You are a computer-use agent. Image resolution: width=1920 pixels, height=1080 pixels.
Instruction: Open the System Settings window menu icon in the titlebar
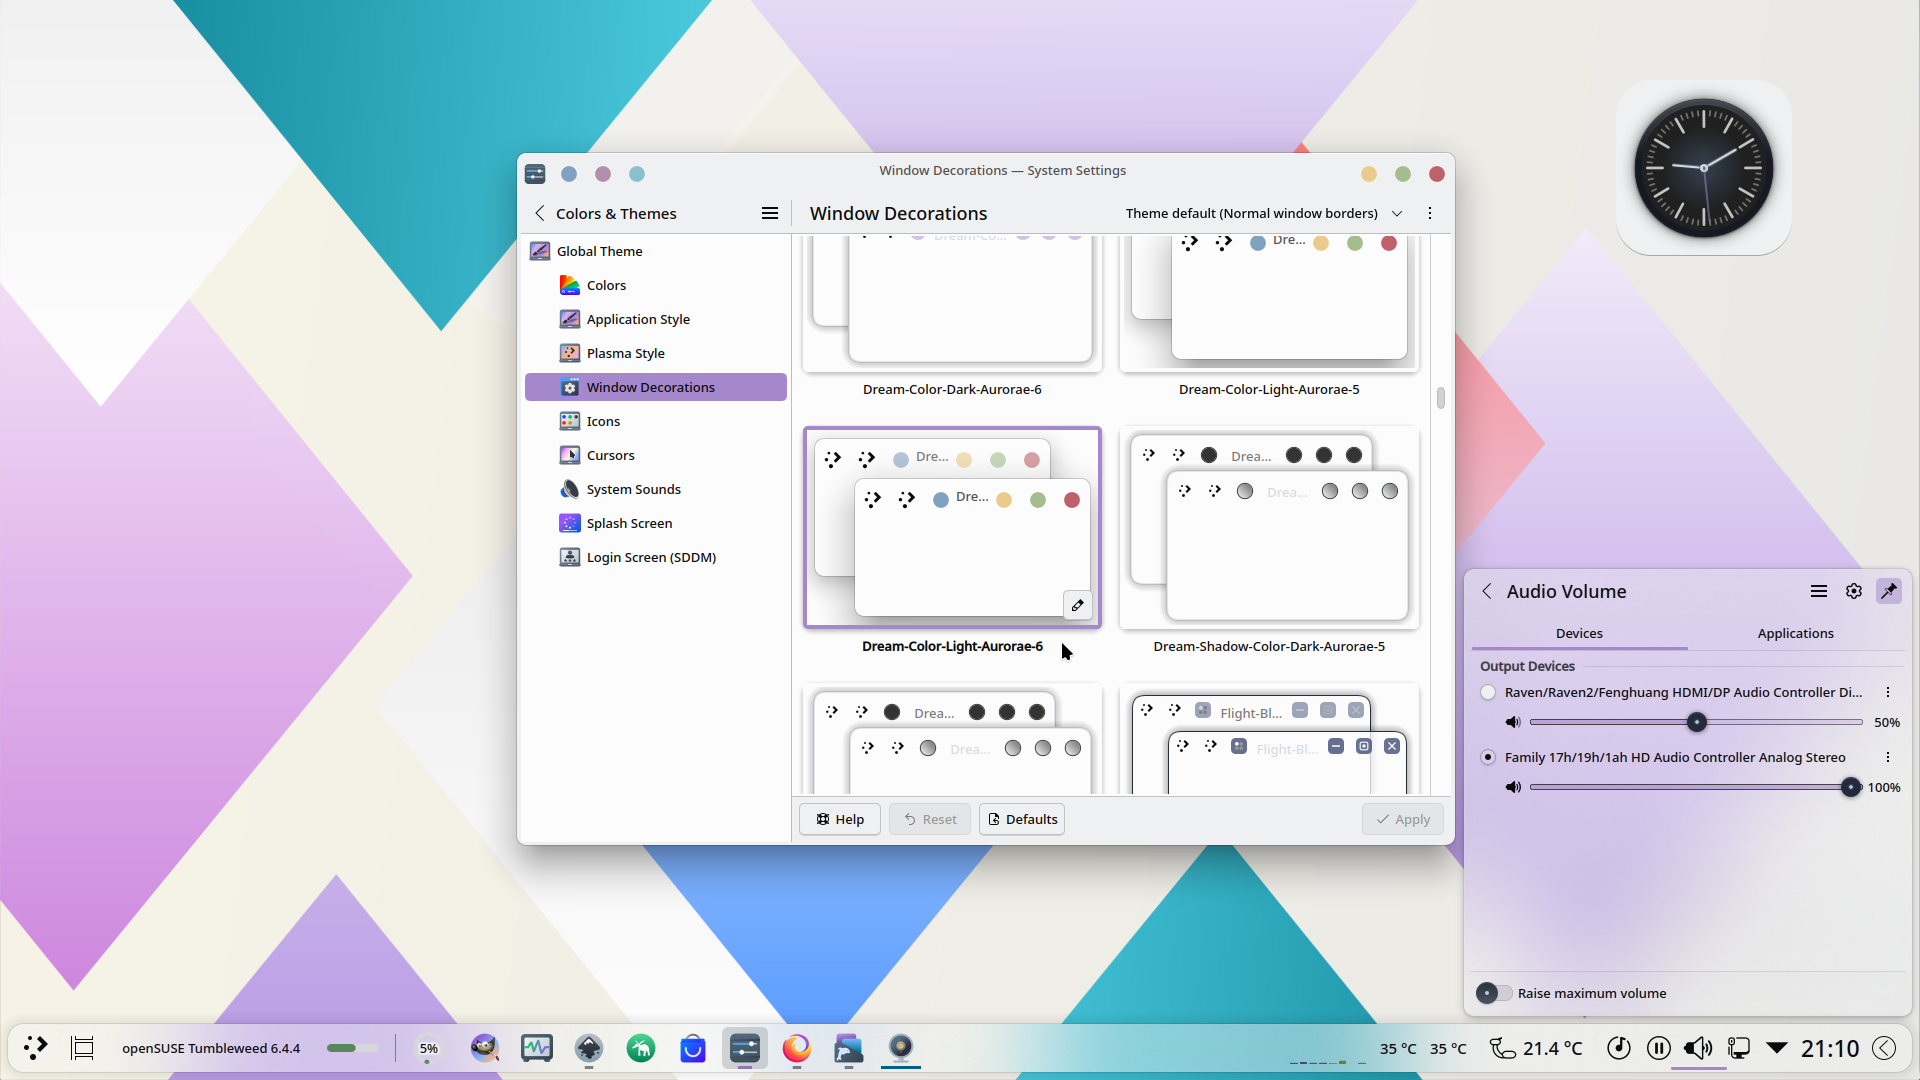point(535,173)
